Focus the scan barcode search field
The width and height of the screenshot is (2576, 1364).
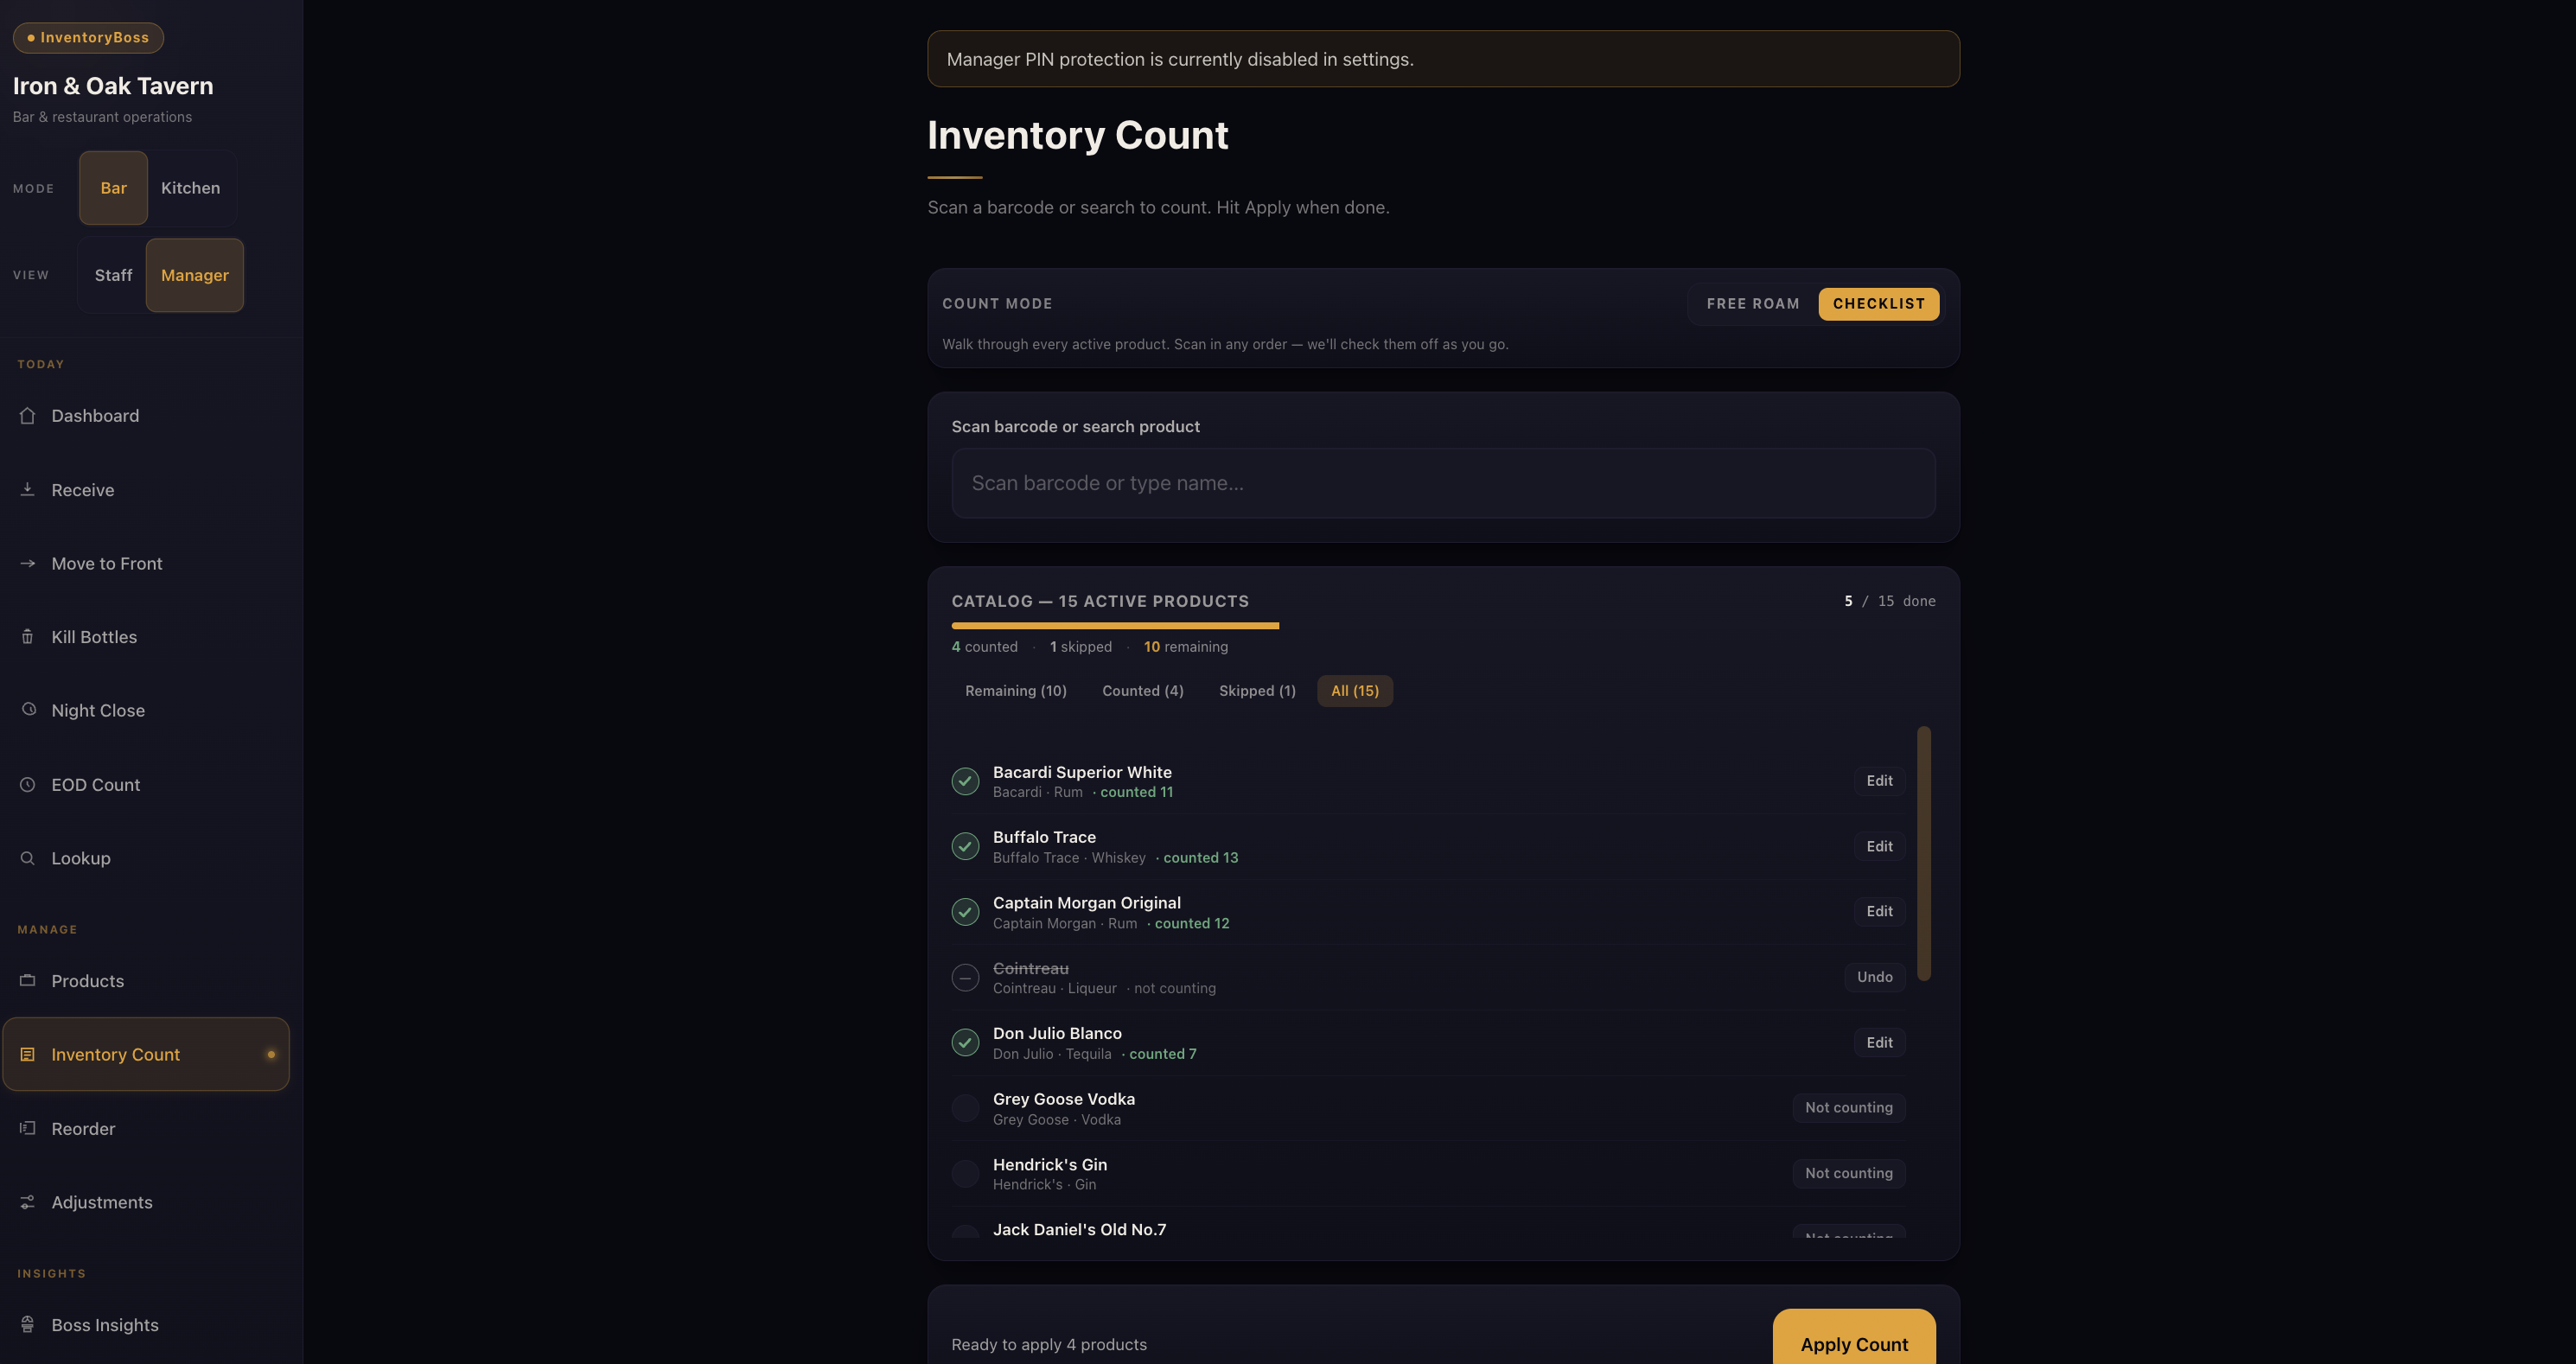pos(1443,483)
